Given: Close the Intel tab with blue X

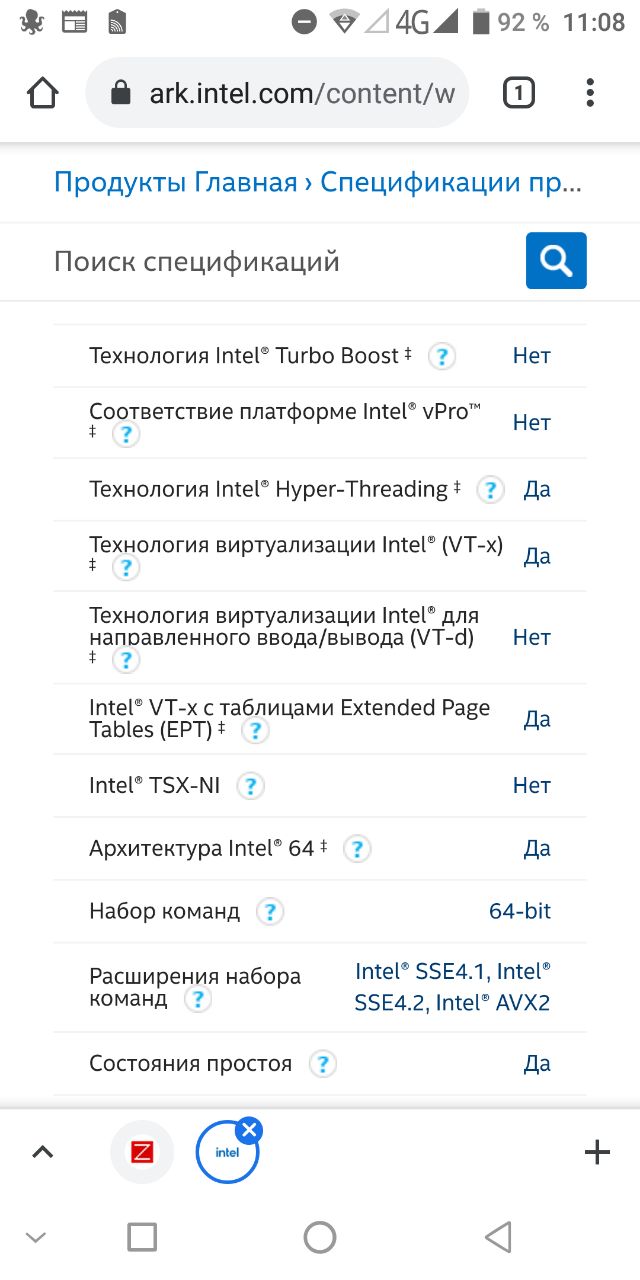Looking at the screenshot, I should coord(249,1130).
